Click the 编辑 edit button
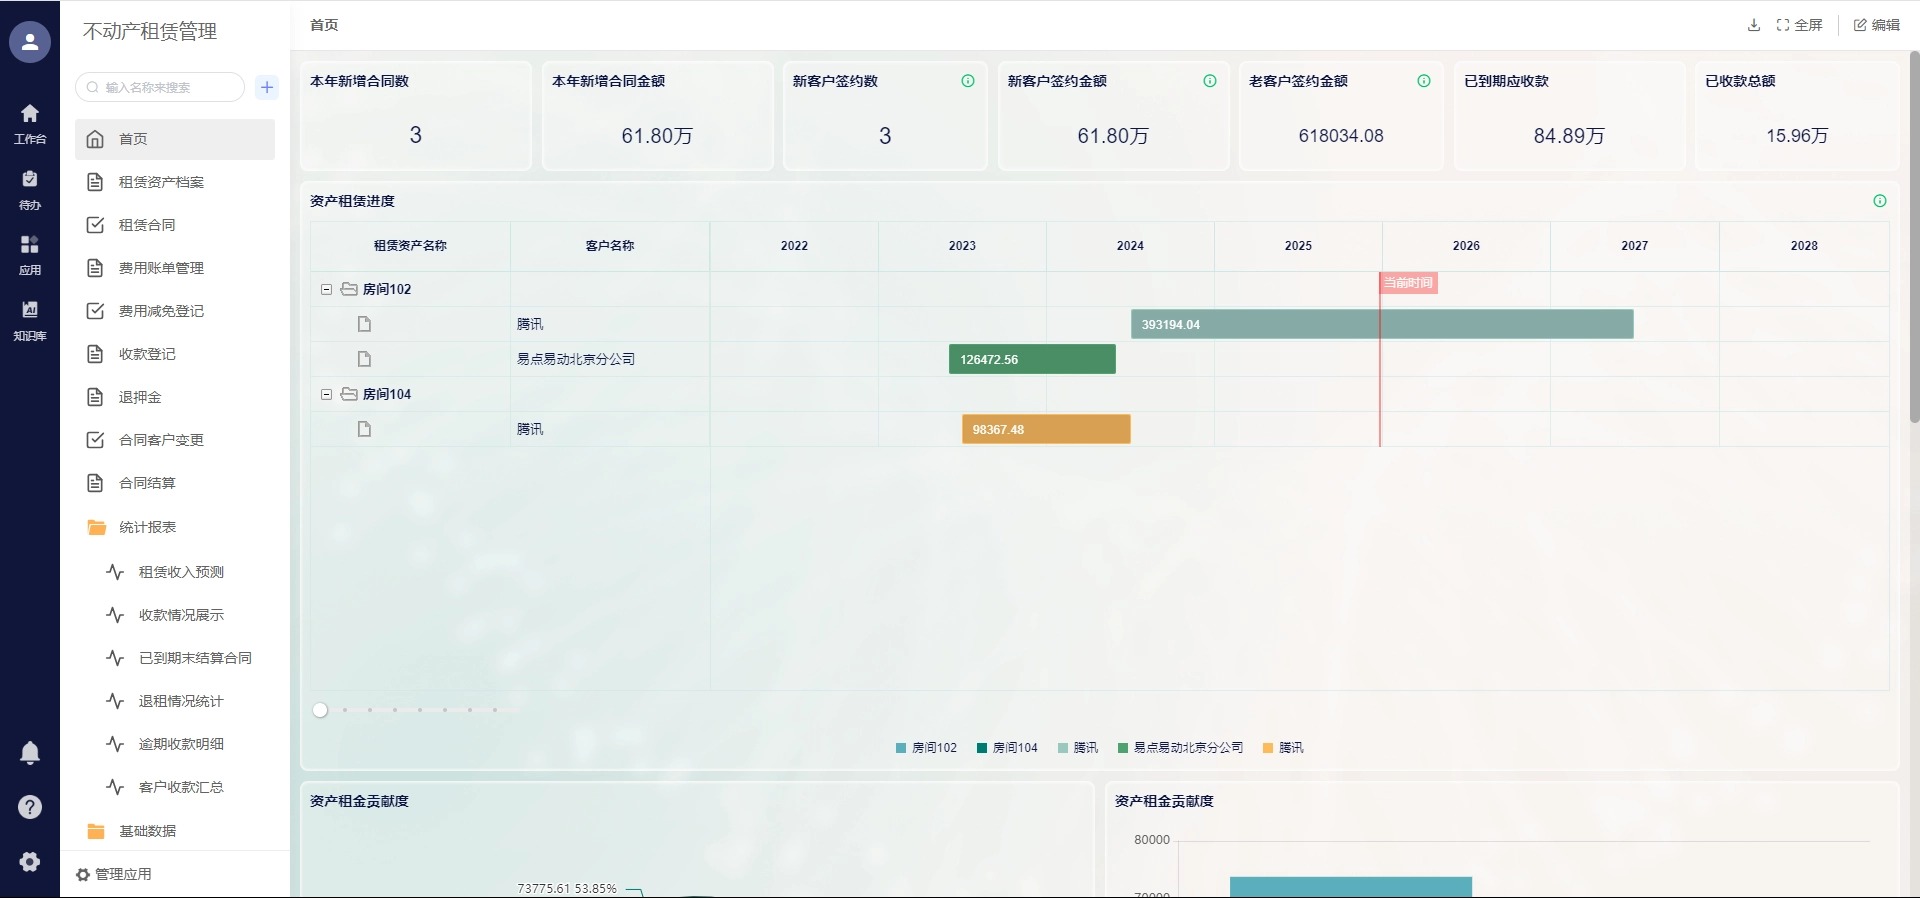This screenshot has width=1920, height=898. click(x=1876, y=25)
